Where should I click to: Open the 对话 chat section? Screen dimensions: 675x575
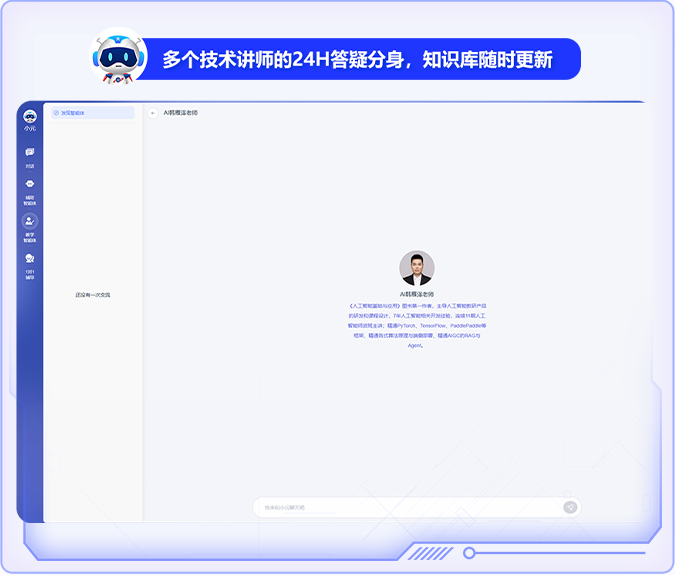(30, 152)
